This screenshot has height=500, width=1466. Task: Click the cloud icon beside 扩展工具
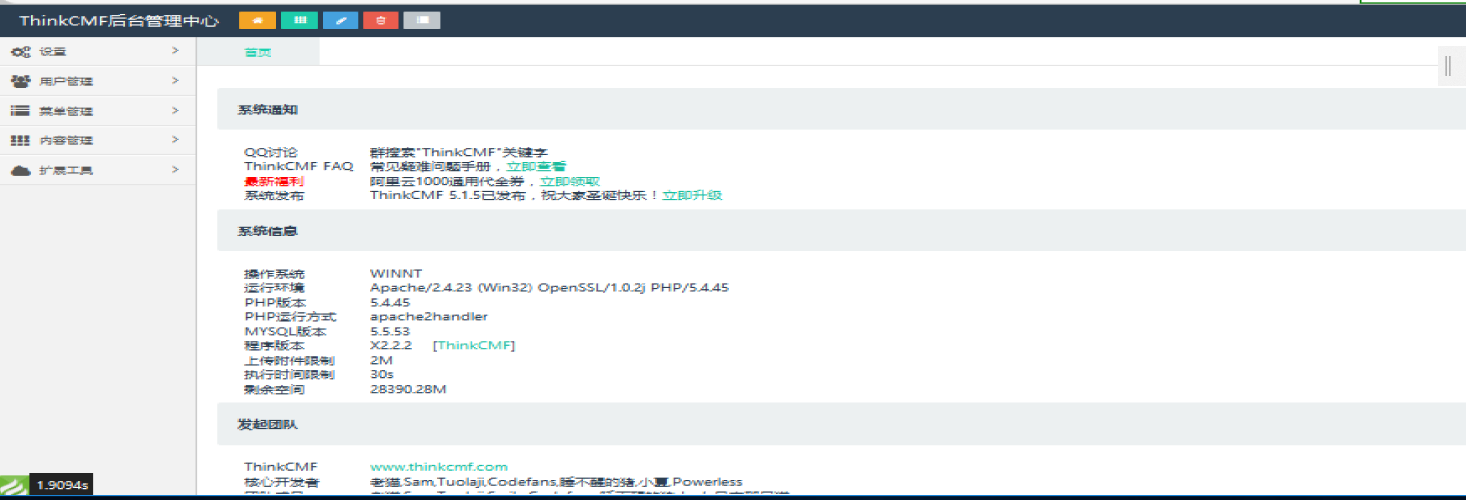(20, 170)
